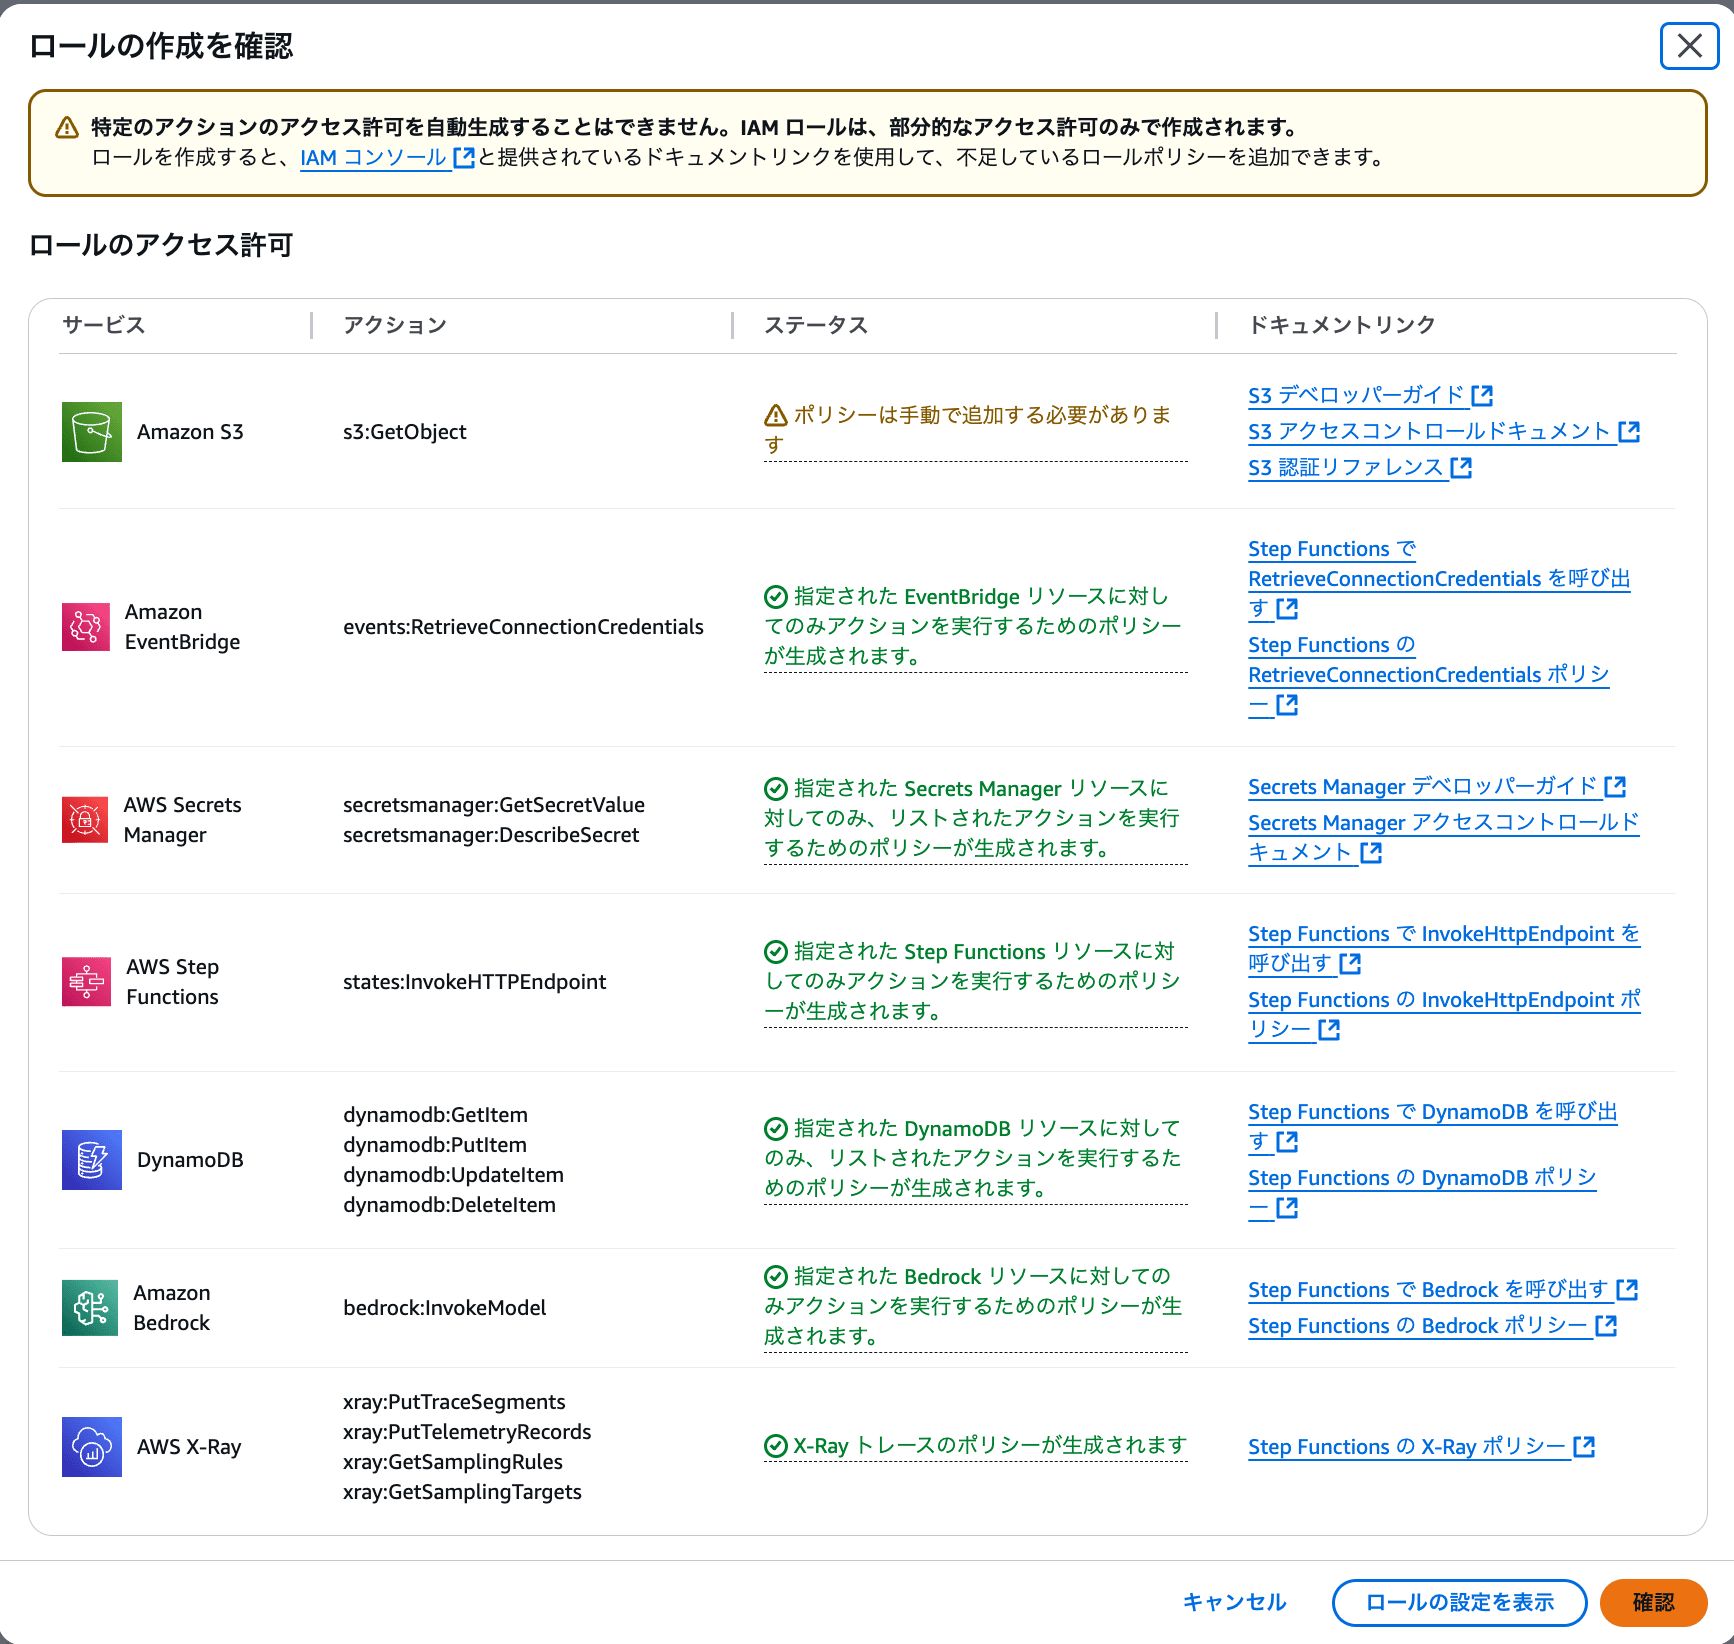Click external icon beside S3 認証リファレンス

1462,468
